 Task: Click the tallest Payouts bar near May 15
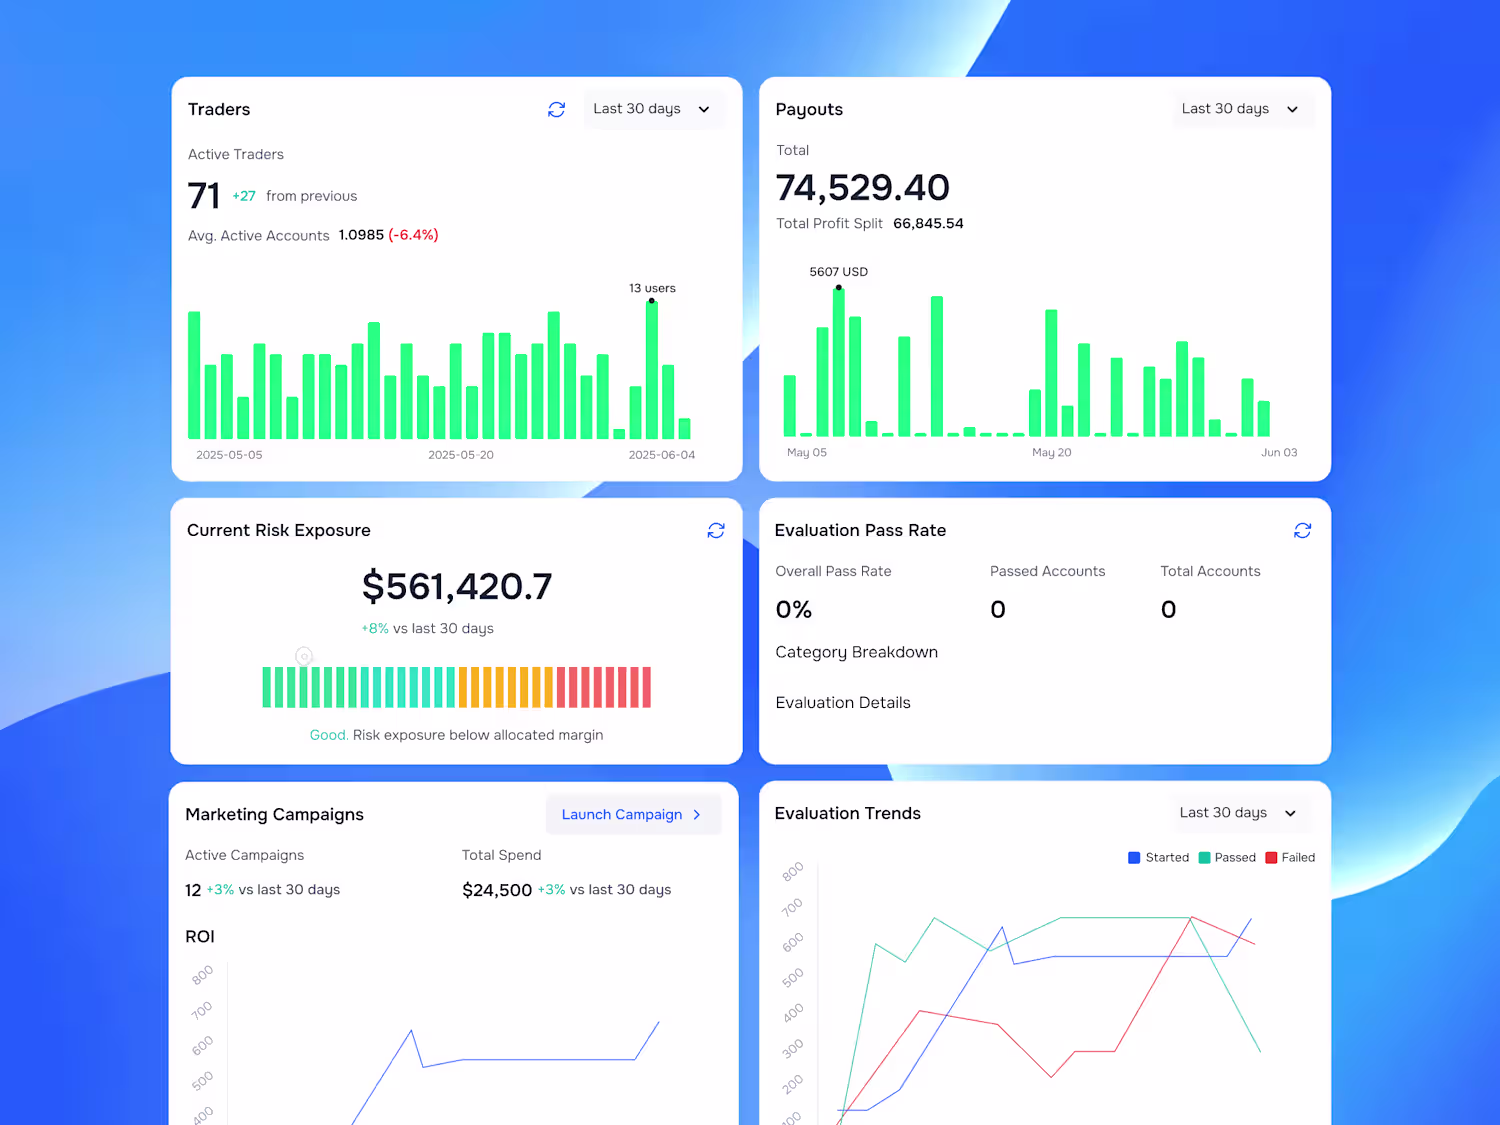point(937,366)
